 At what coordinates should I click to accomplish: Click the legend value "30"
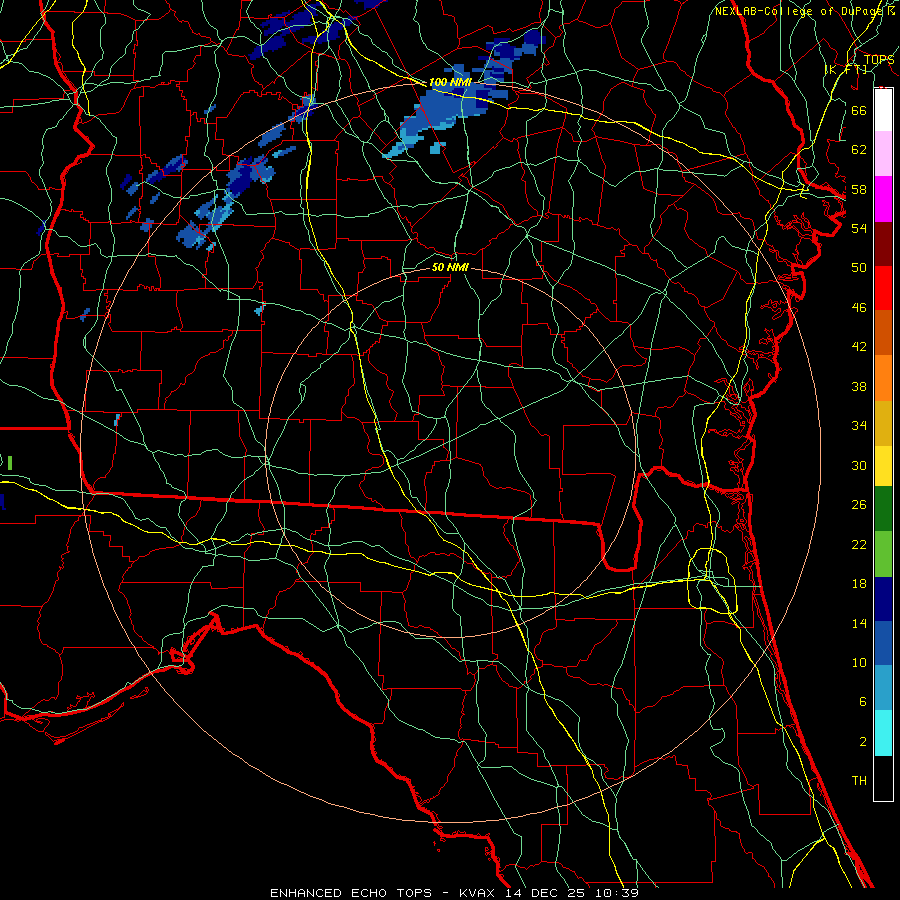point(859,465)
